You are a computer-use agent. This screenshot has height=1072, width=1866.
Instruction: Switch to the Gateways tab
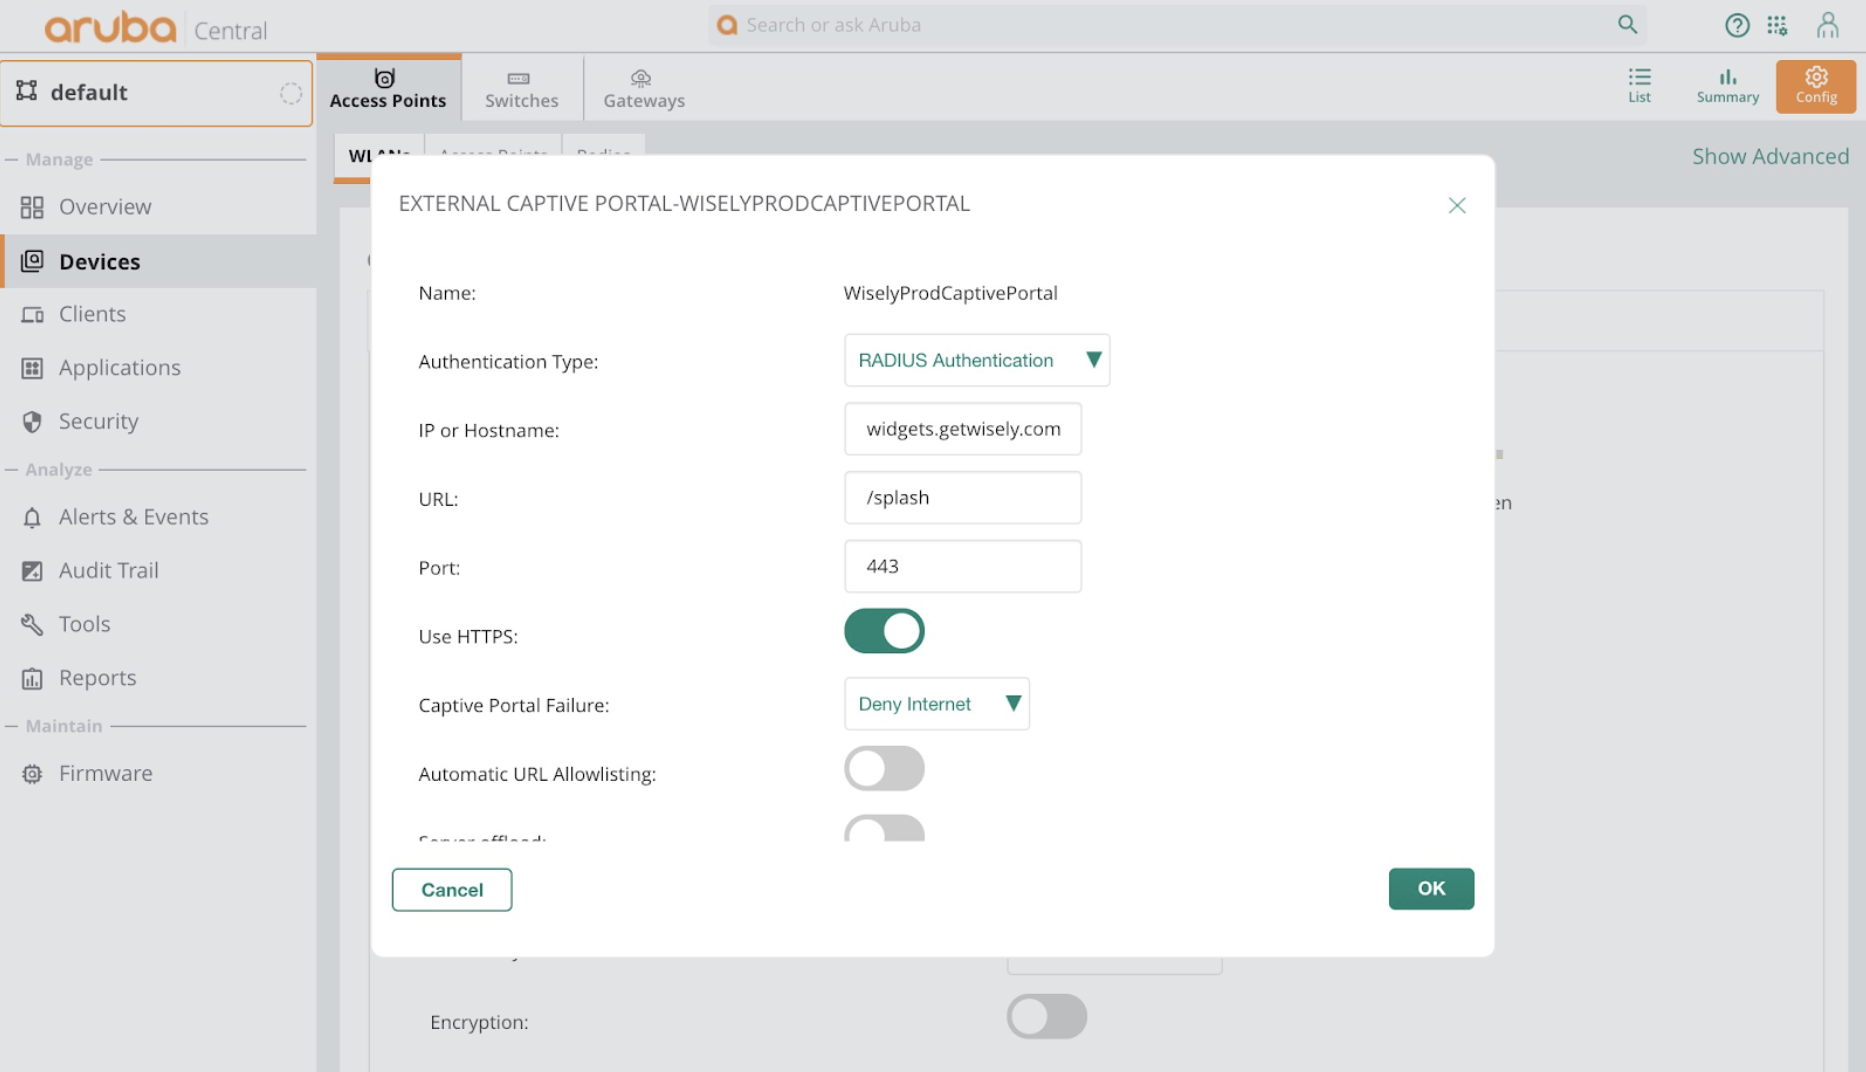click(x=644, y=88)
